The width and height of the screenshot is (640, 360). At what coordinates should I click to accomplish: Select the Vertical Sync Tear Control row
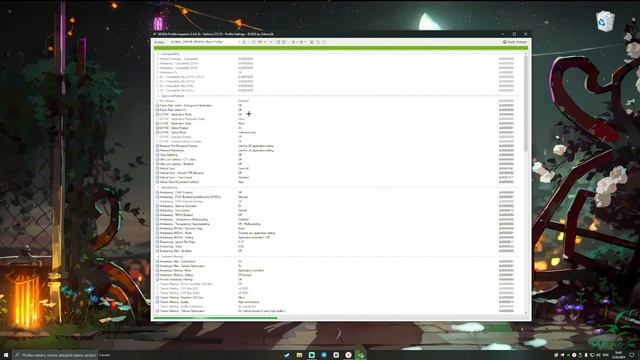point(339,177)
